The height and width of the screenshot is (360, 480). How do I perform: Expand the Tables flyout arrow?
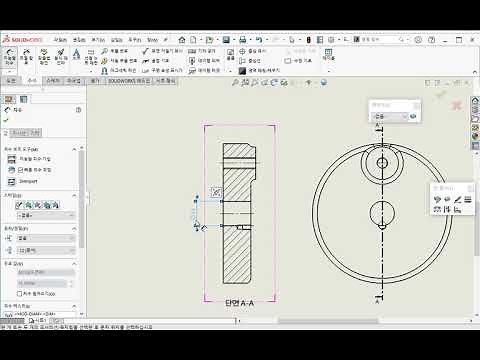click(329, 71)
